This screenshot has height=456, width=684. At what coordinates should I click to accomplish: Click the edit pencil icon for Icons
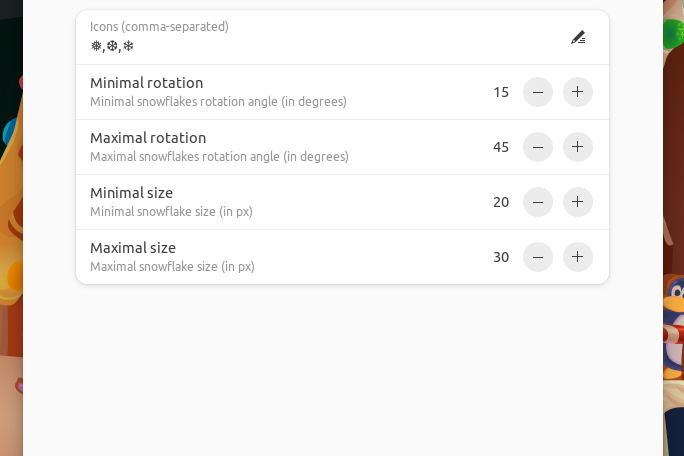click(x=578, y=37)
